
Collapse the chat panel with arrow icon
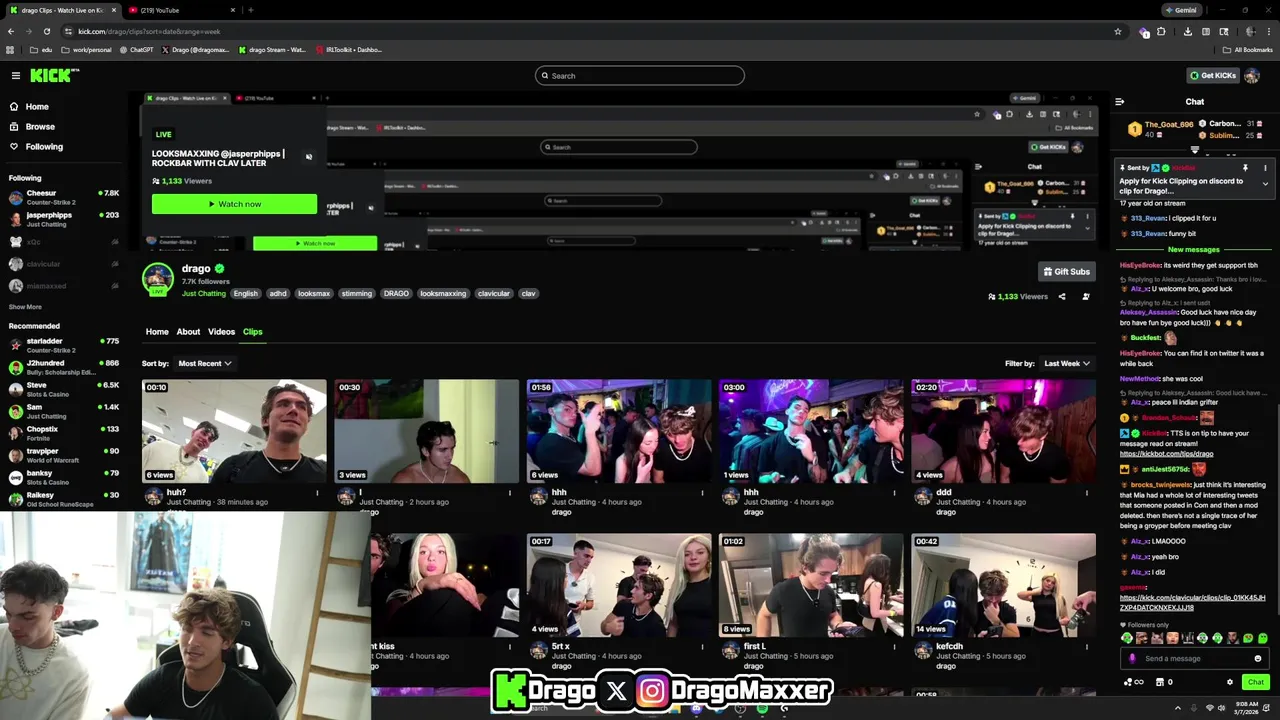pos(1119,102)
